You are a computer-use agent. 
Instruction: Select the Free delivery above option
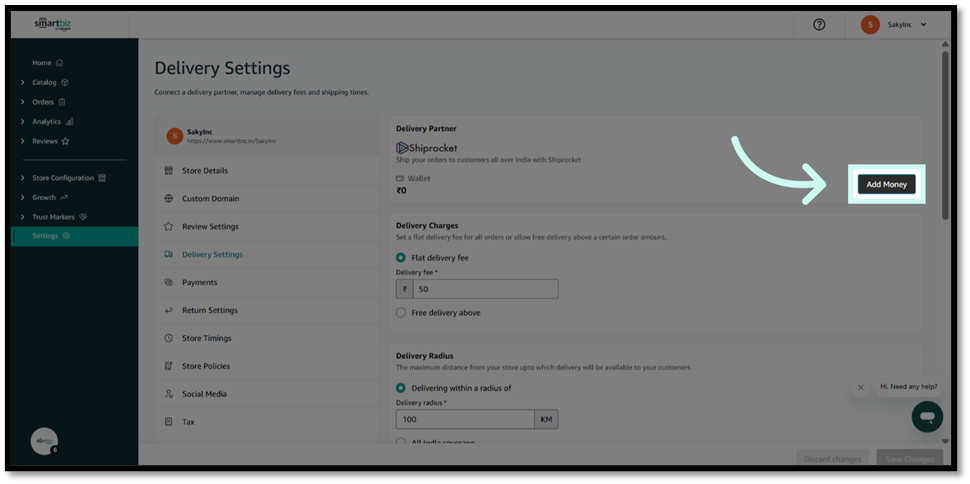pyautogui.click(x=401, y=313)
